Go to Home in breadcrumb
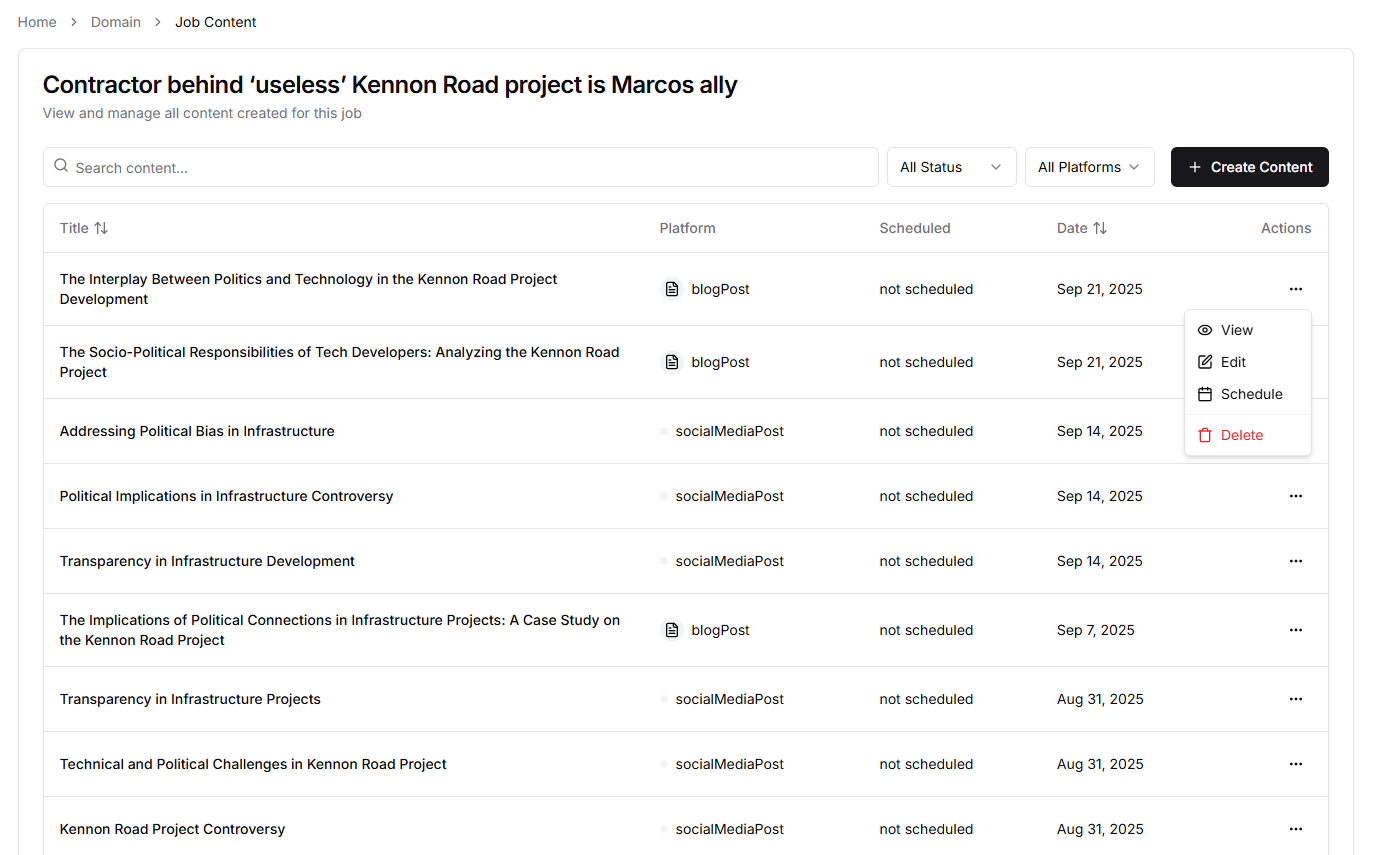Screen dimensions: 1381x855 click(x=37, y=22)
